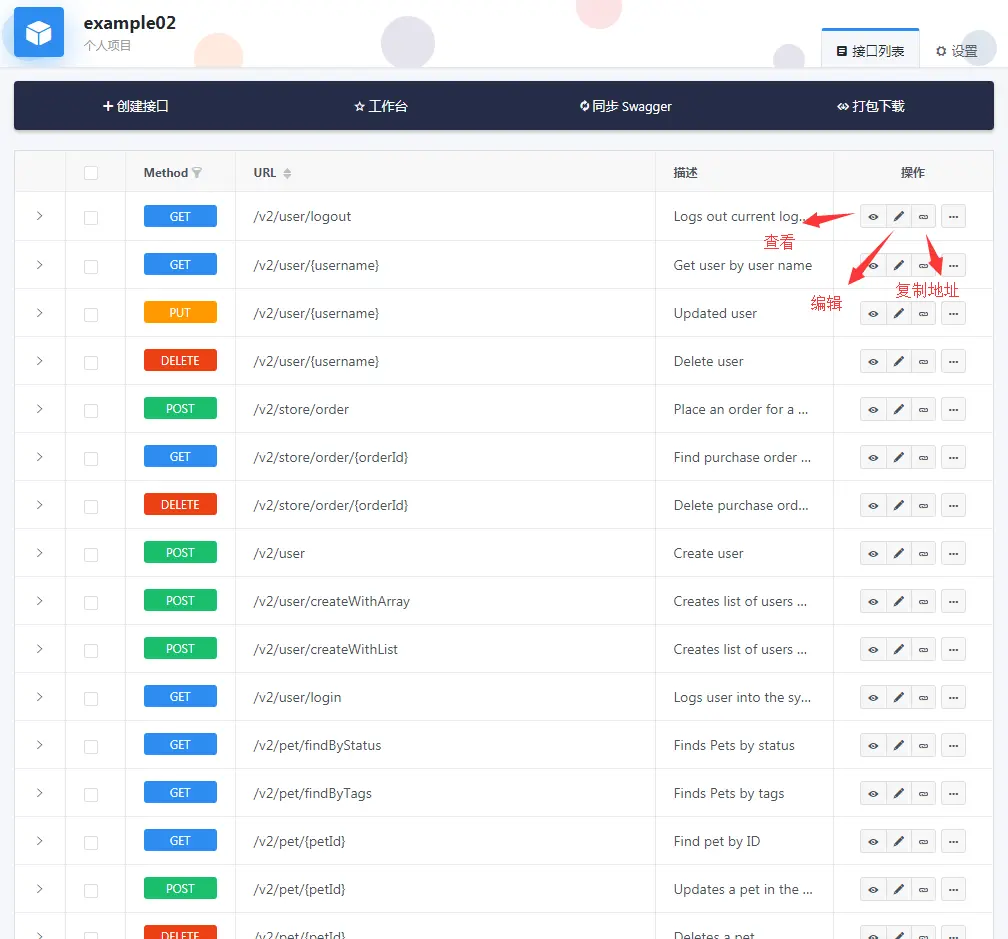Expand the GET /v2/user/{username} row
The height and width of the screenshot is (939, 1008).
39,265
